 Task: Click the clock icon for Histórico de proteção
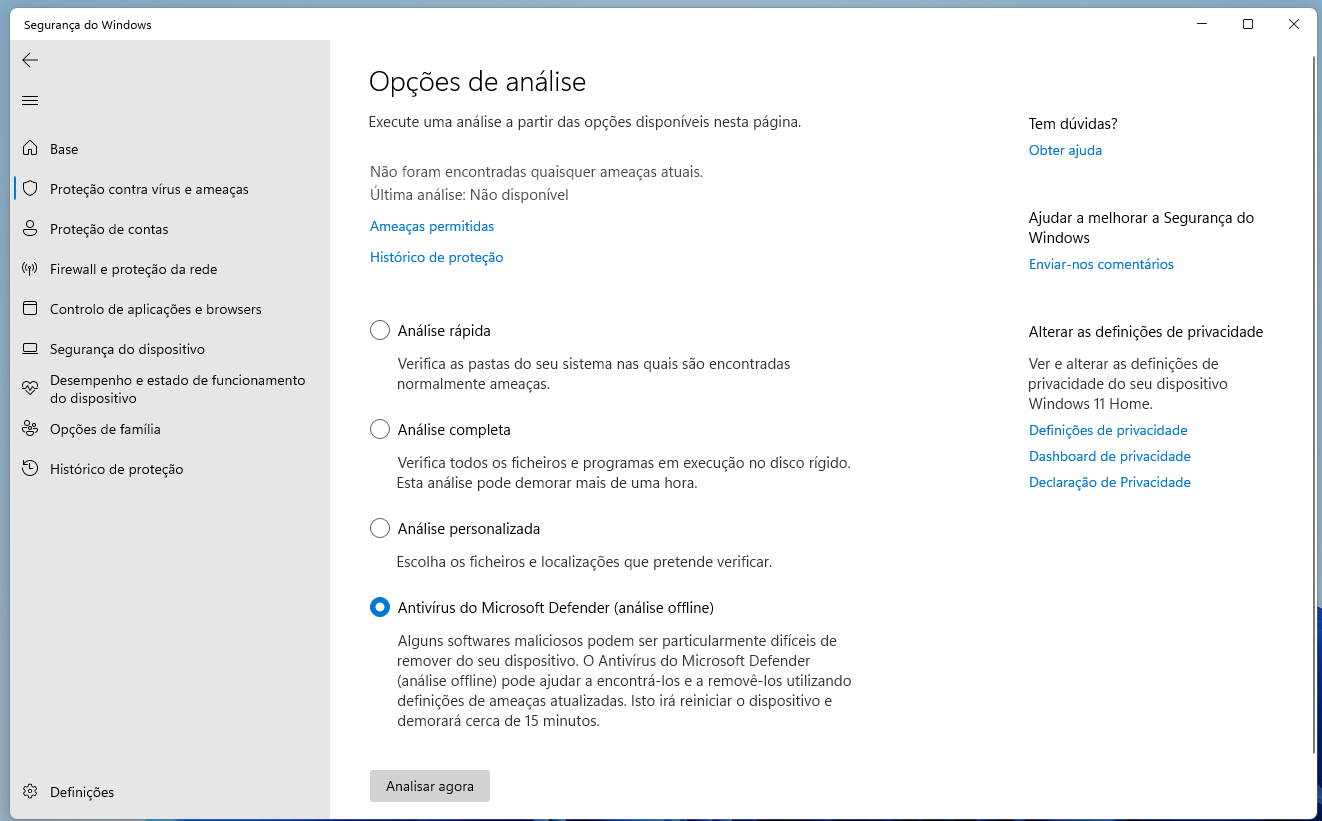tap(30, 469)
